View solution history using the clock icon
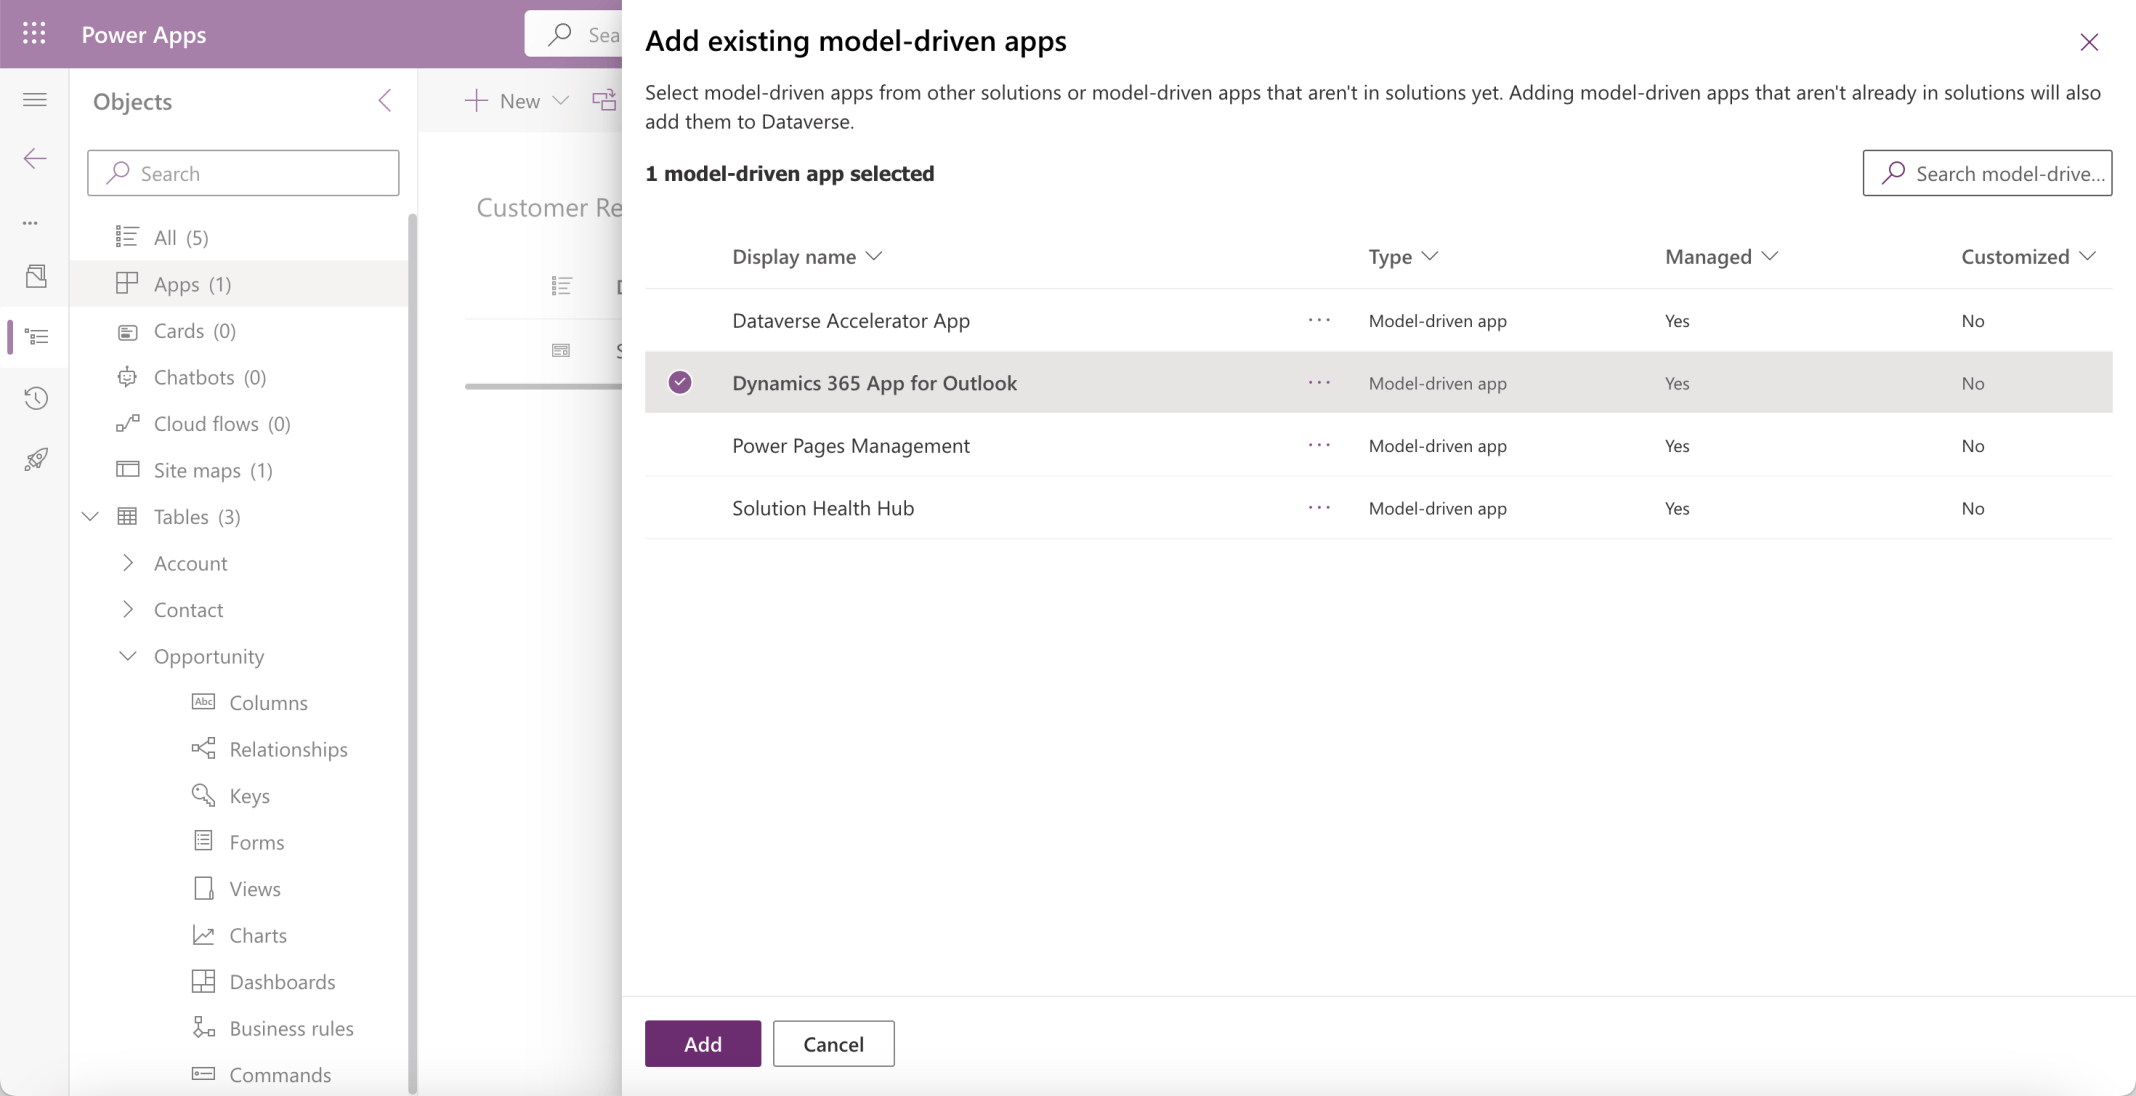The width and height of the screenshot is (2136, 1096). [36, 398]
